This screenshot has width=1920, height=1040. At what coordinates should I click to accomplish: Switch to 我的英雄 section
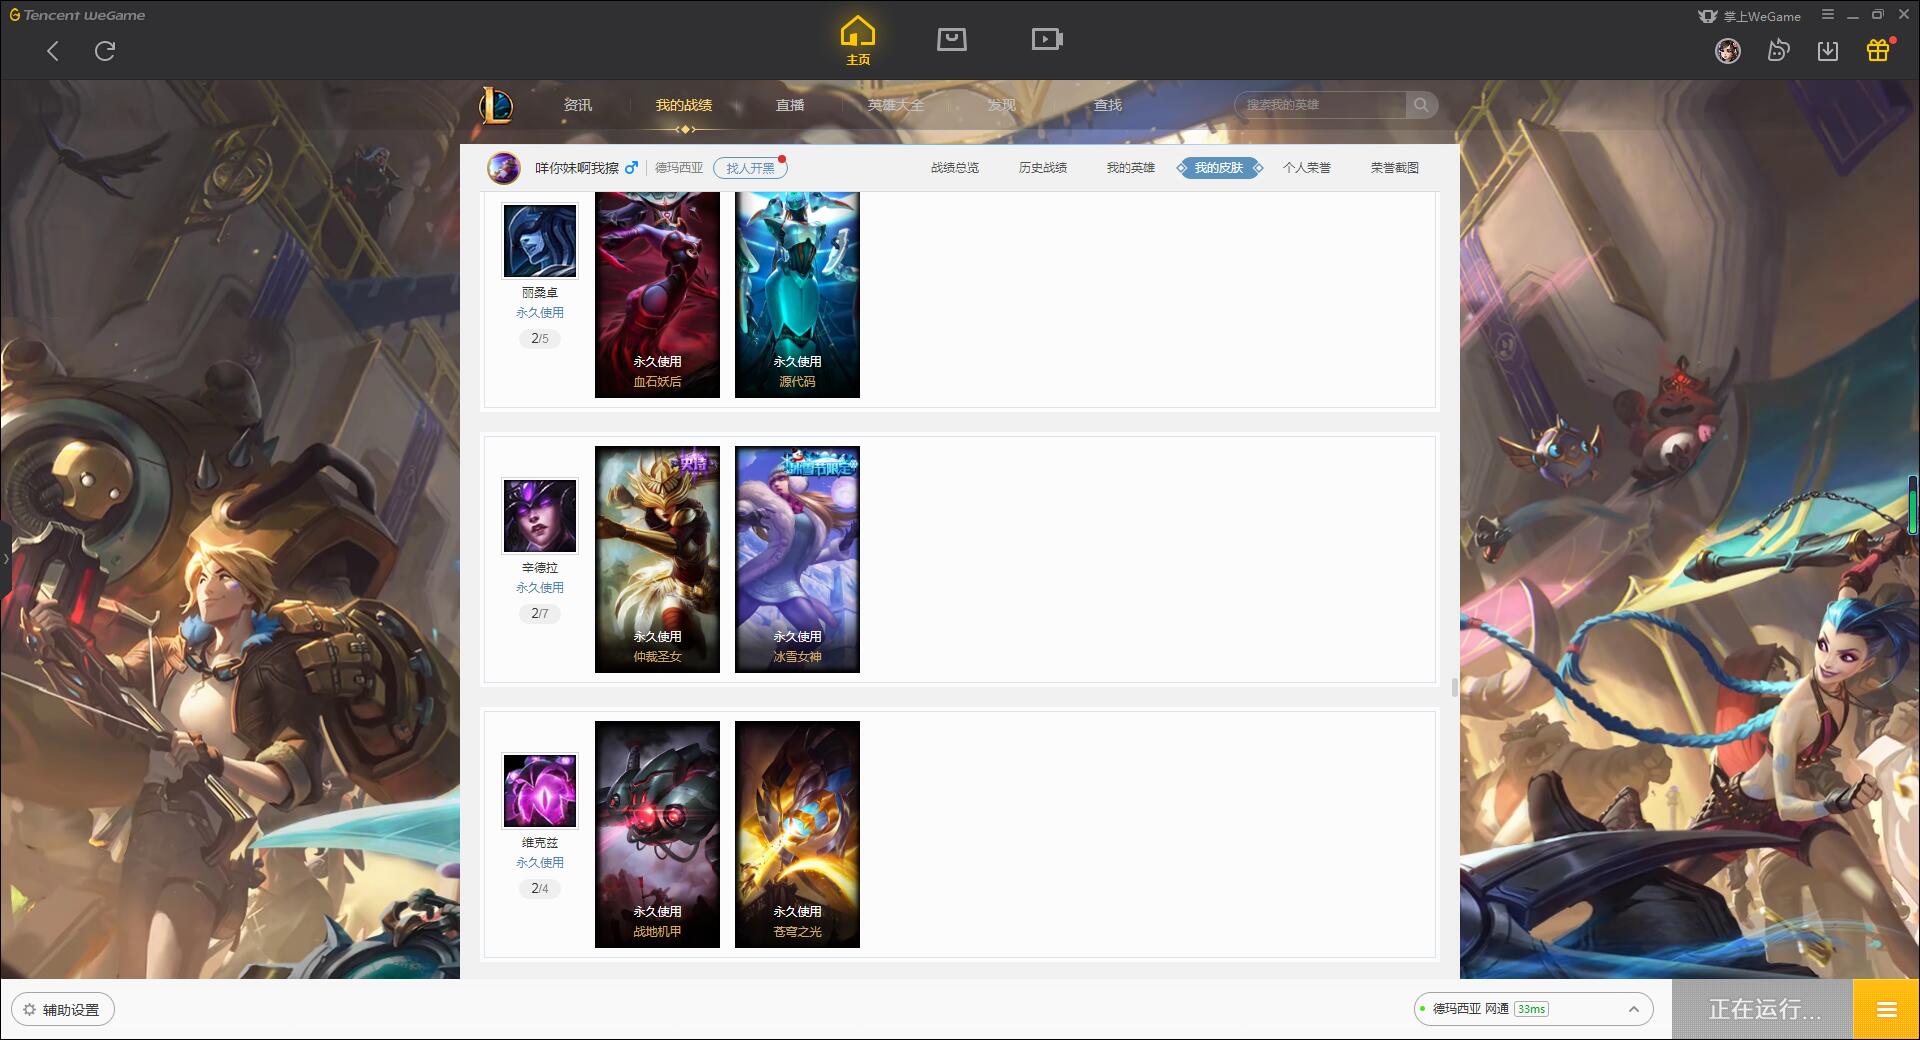(1131, 168)
